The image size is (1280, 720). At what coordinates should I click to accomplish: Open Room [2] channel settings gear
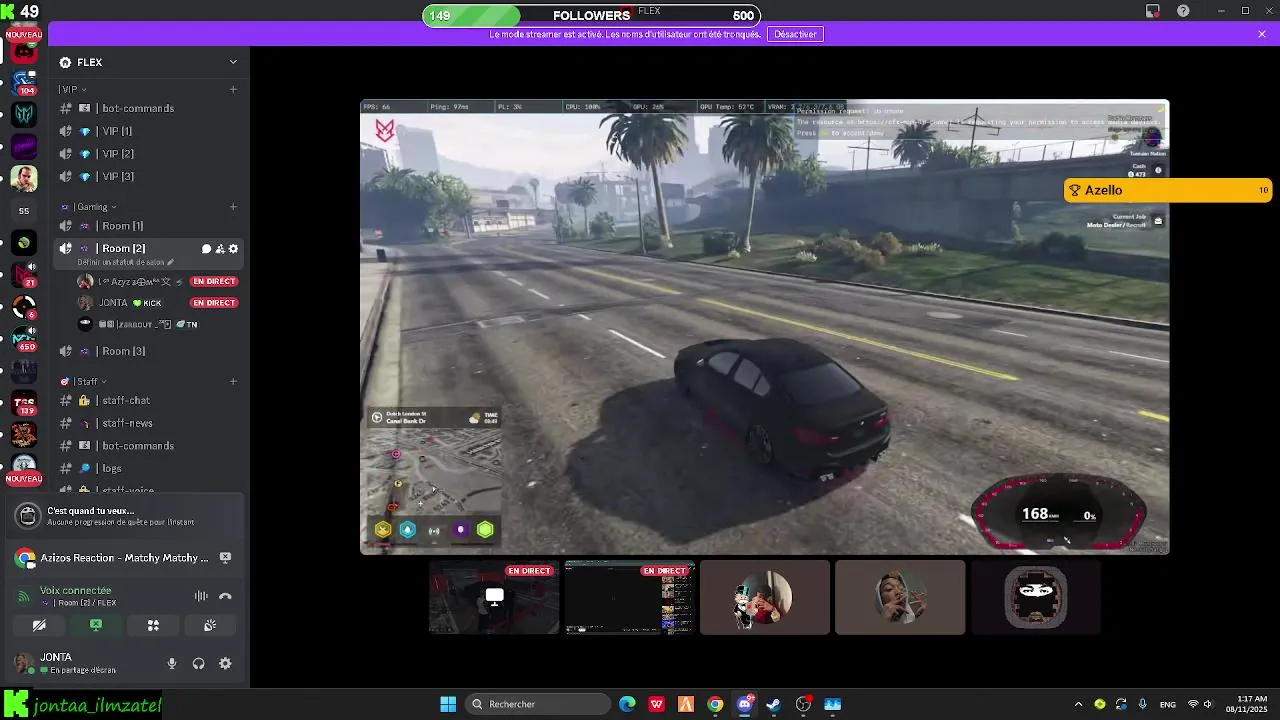[x=234, y=249]
